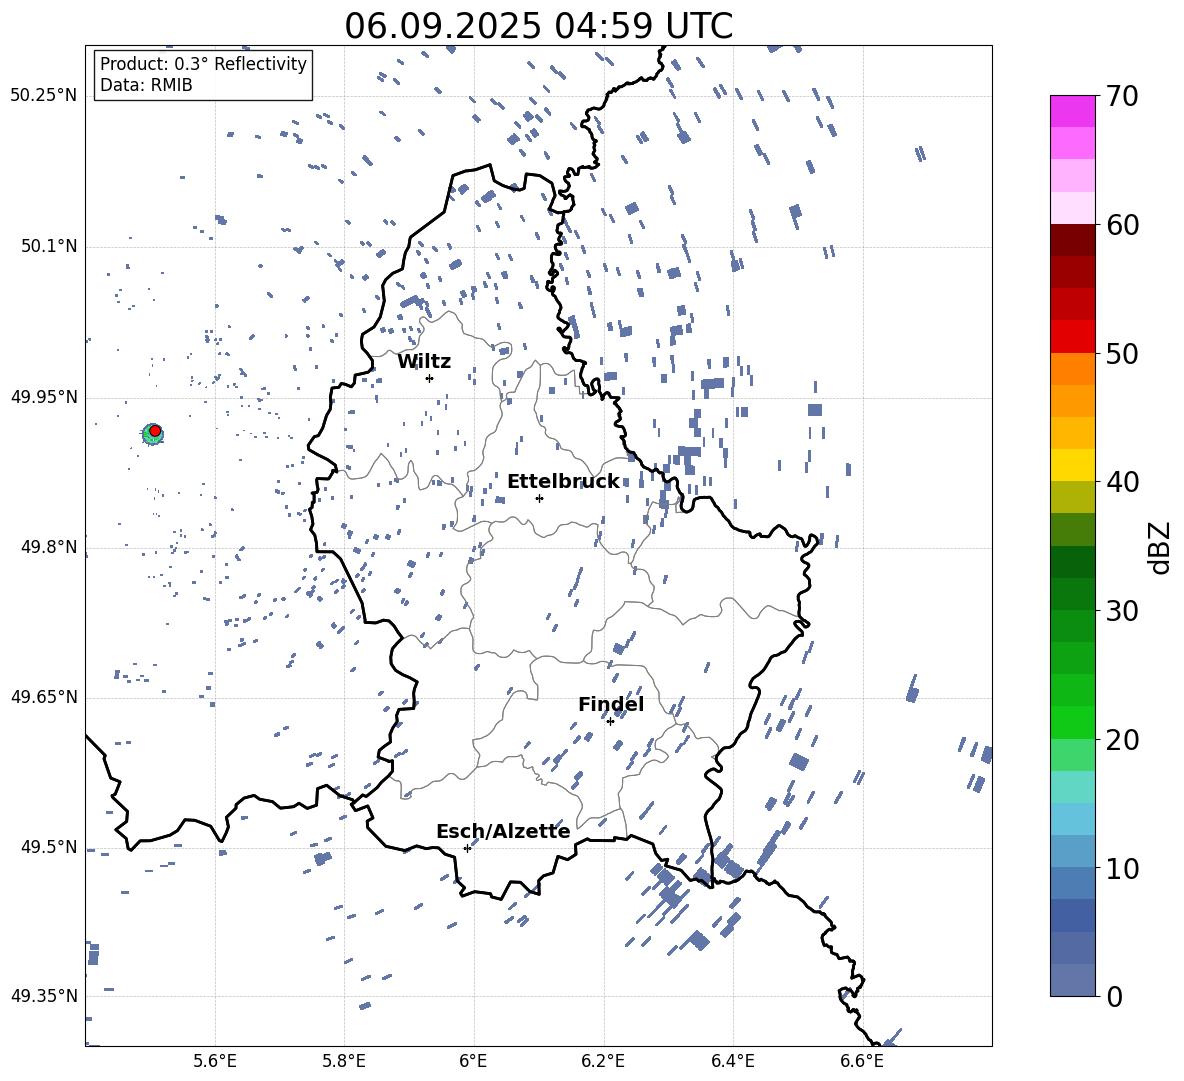Click the 10 colorbar tick label

point(1122,868)
